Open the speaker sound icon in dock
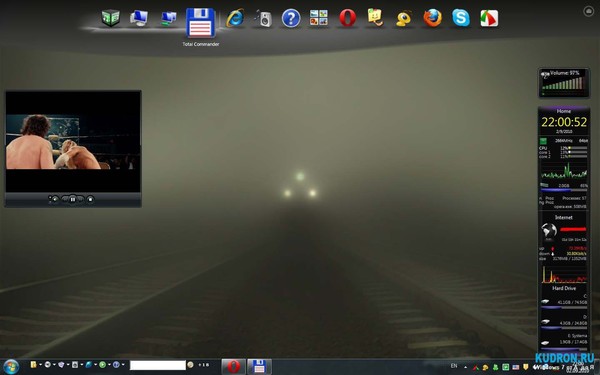 (x=263, y=18)
